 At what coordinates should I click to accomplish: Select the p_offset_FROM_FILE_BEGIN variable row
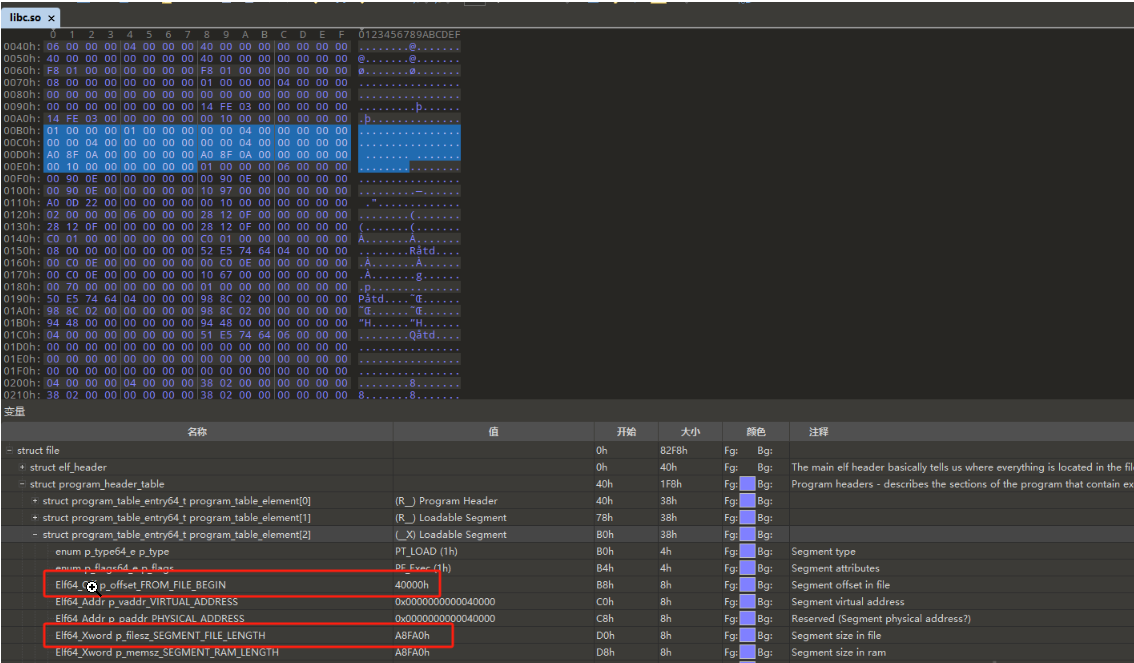(x=567, y=585)
